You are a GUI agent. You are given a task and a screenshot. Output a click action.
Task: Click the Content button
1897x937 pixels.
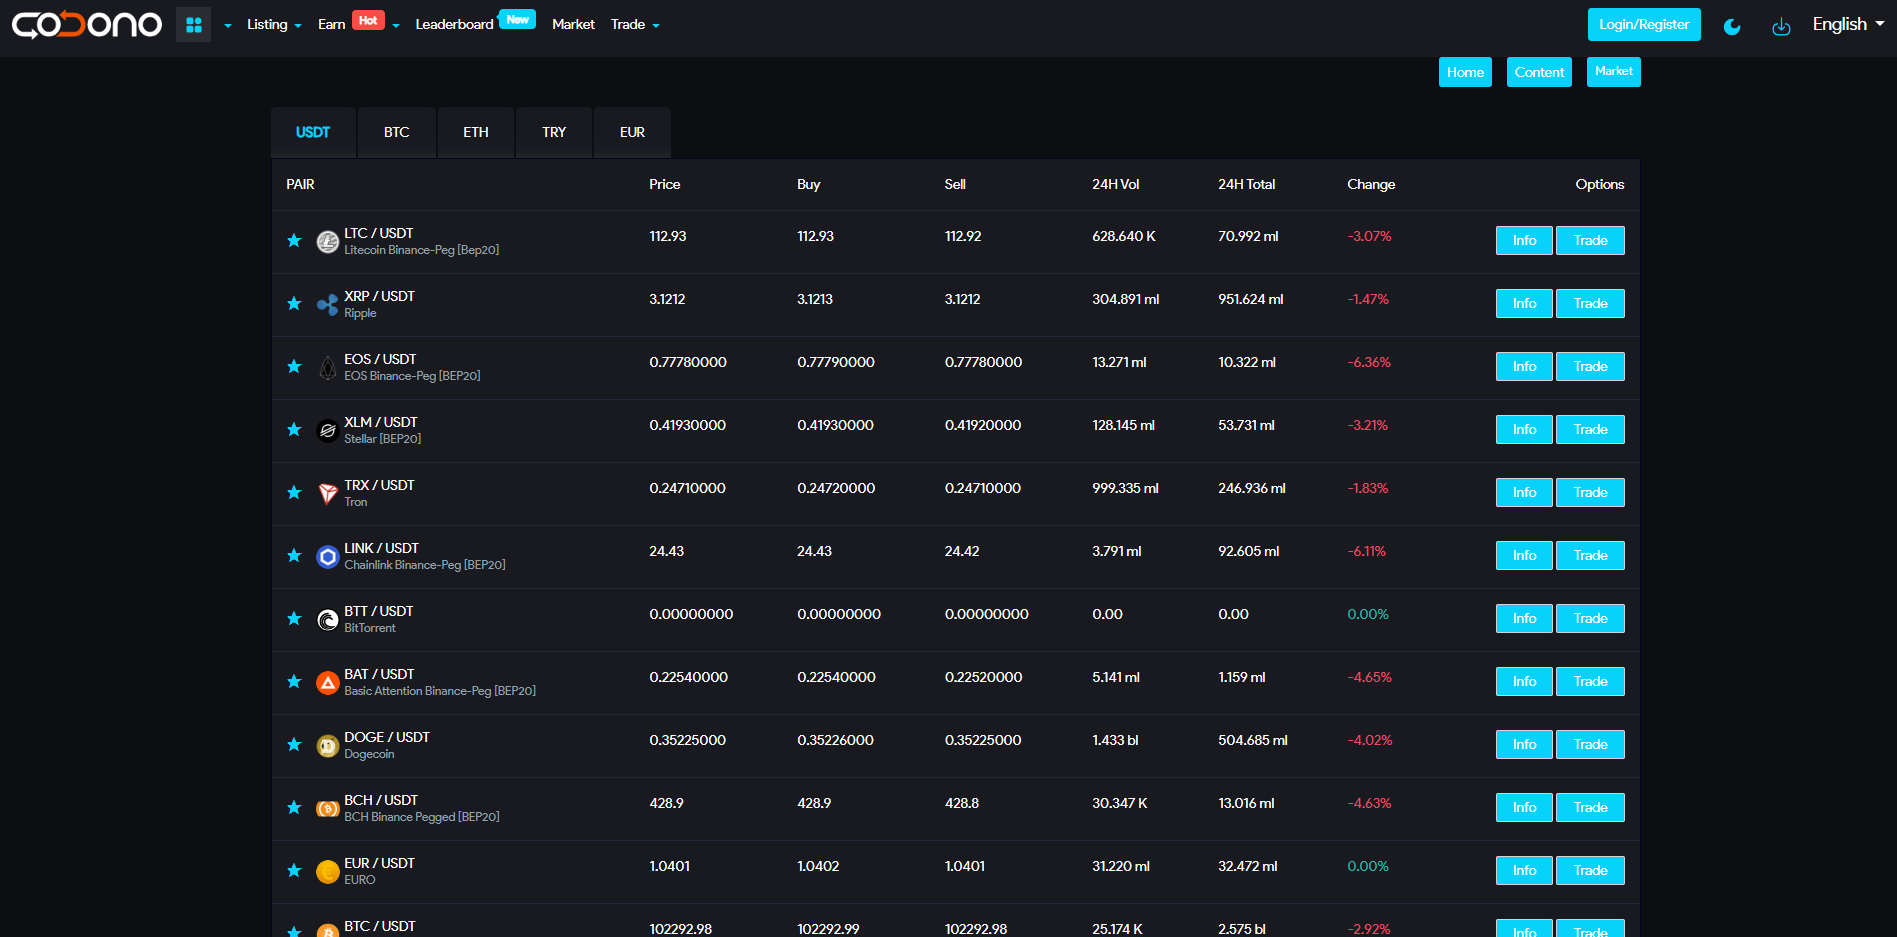click(x=1539, y=72)
